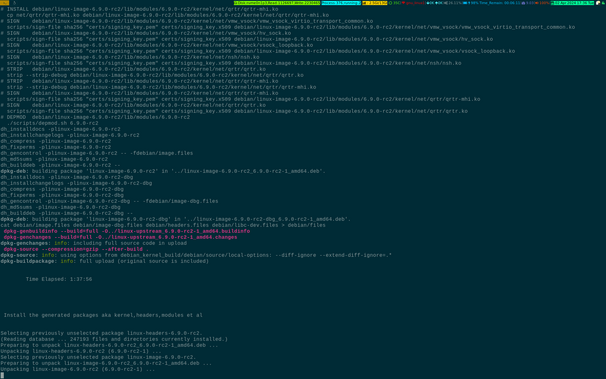Click 'dpkg-source: info: using options from' line
This screenshot has width=606, height=379.
click(196, 255)
